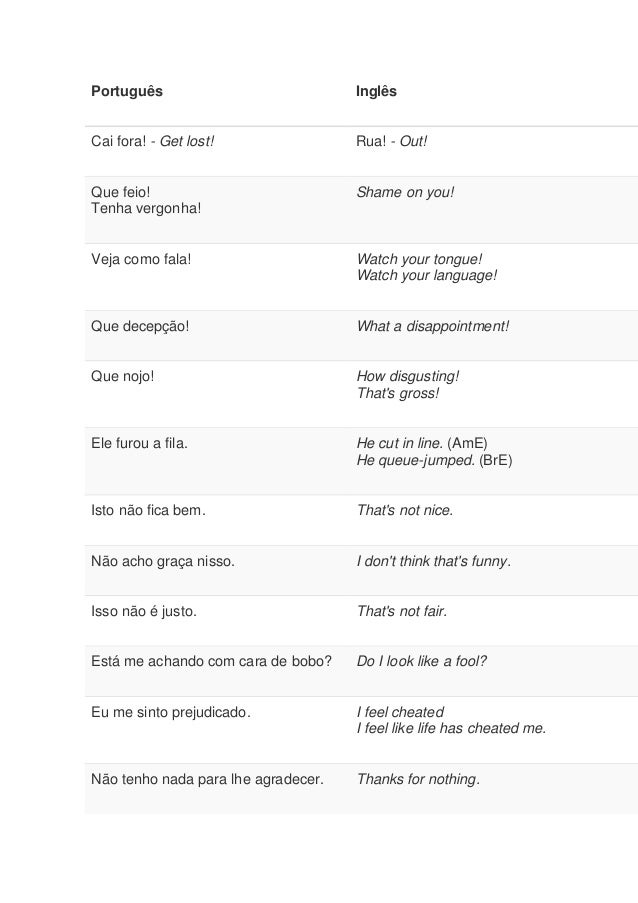
Task: Click 'What a disappointment!' translation
Action: (433, 327)
